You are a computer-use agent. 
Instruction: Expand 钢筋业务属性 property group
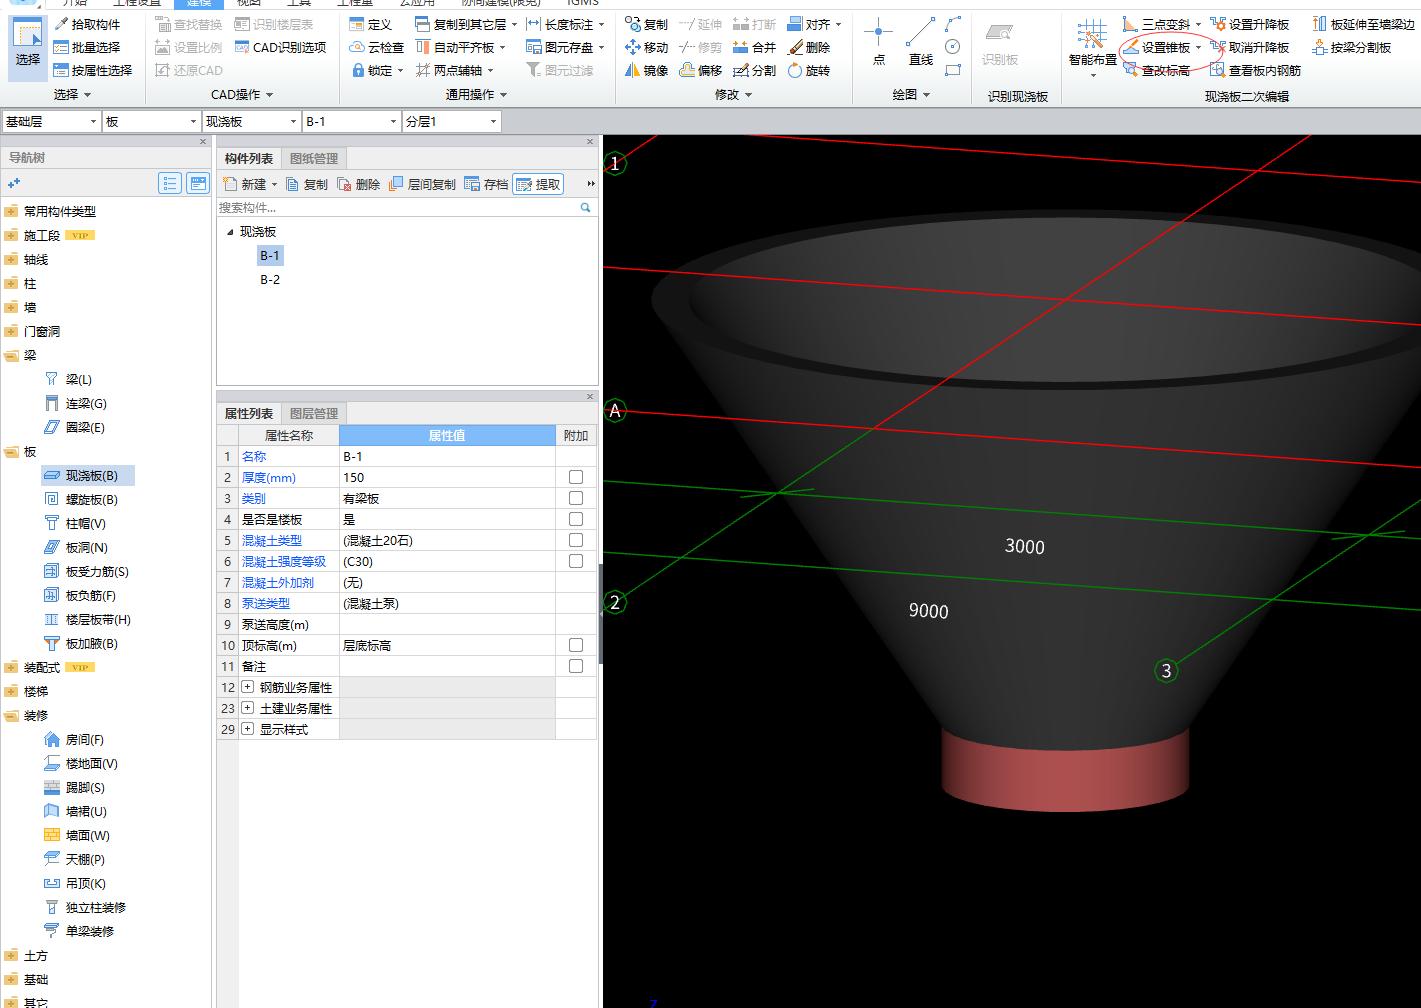tap(248, 687)
